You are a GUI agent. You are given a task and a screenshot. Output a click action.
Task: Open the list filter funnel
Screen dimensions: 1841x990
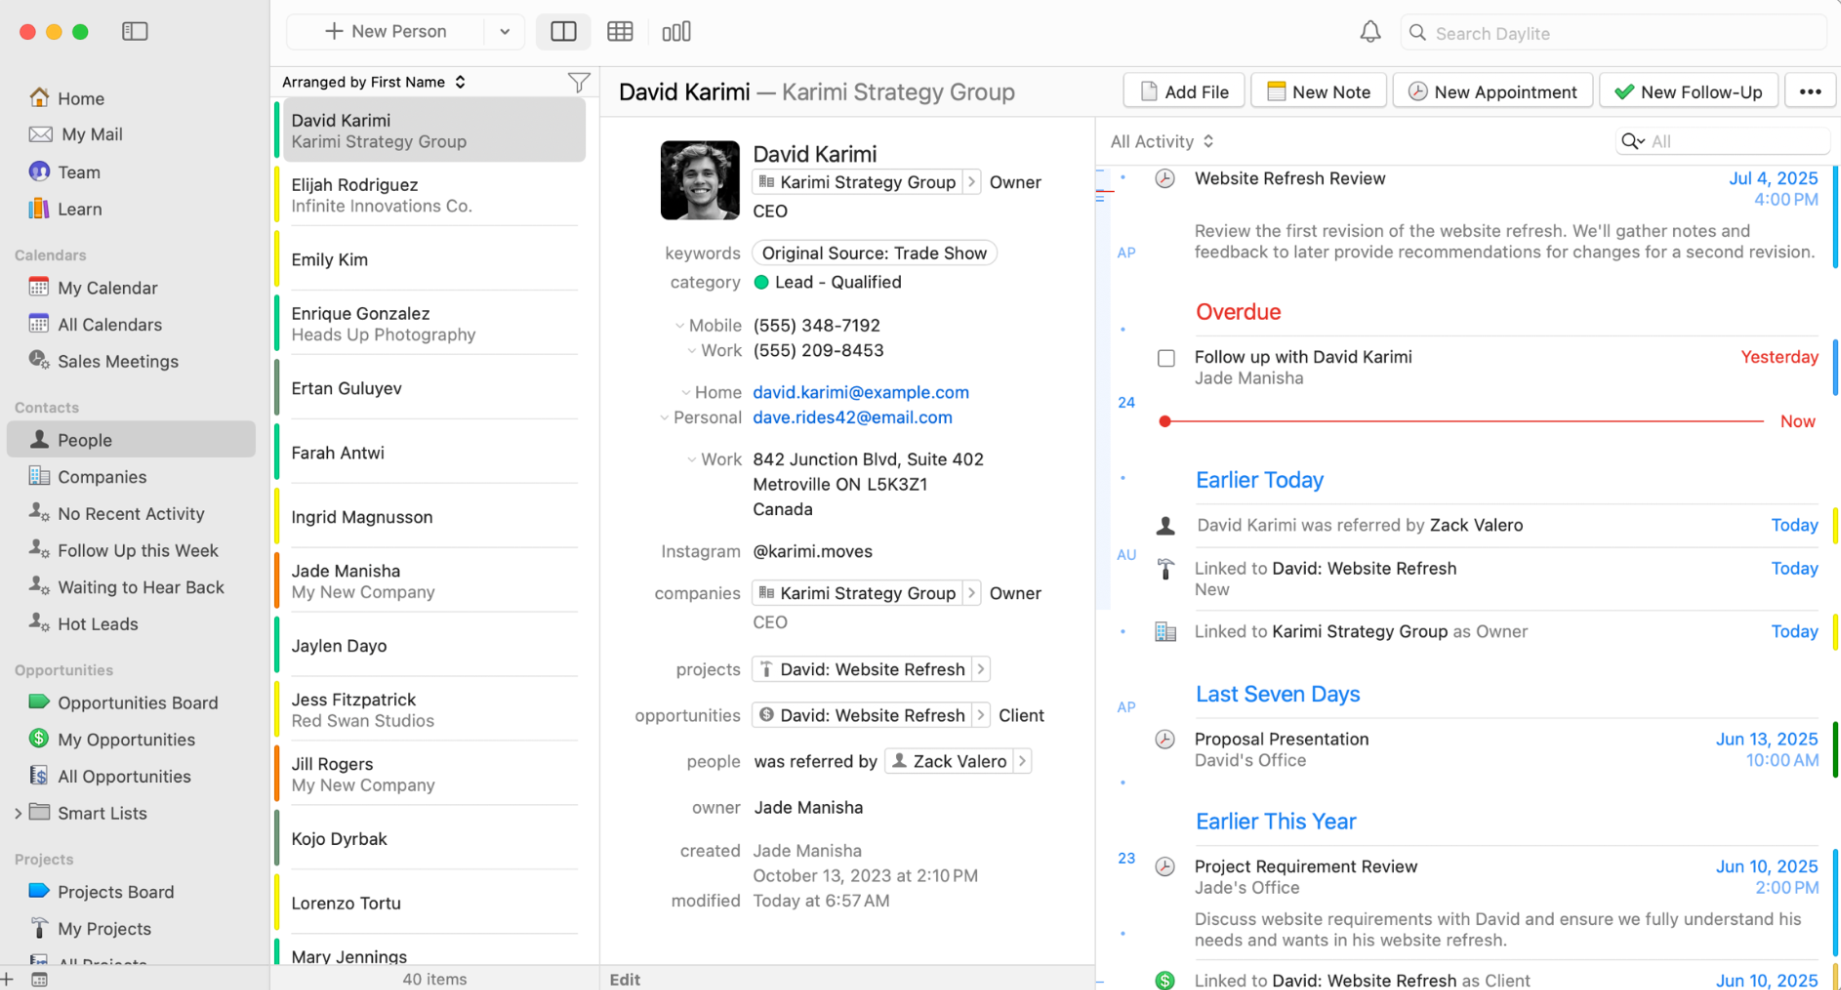578,82
